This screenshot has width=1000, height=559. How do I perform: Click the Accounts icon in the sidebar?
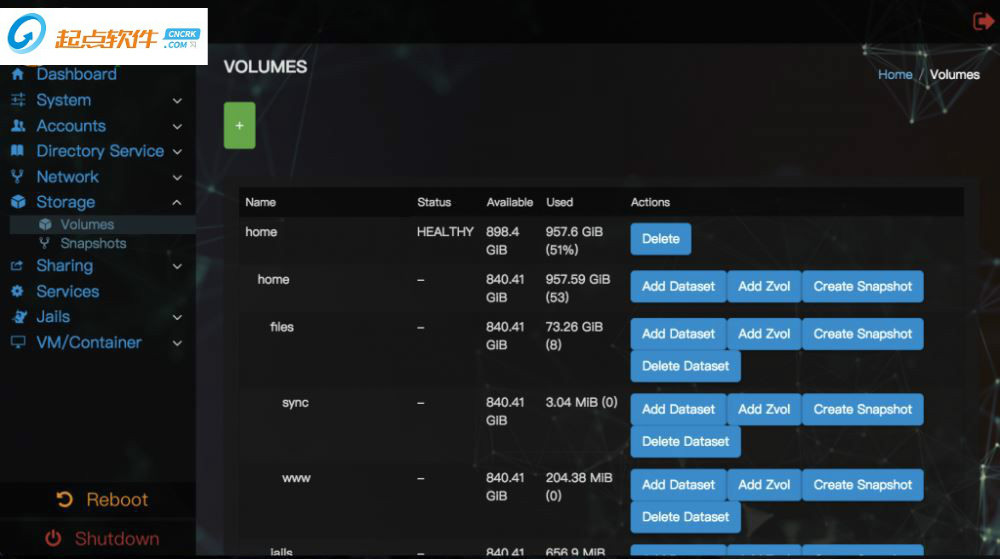pyautogui.click(x=17, y=126)
